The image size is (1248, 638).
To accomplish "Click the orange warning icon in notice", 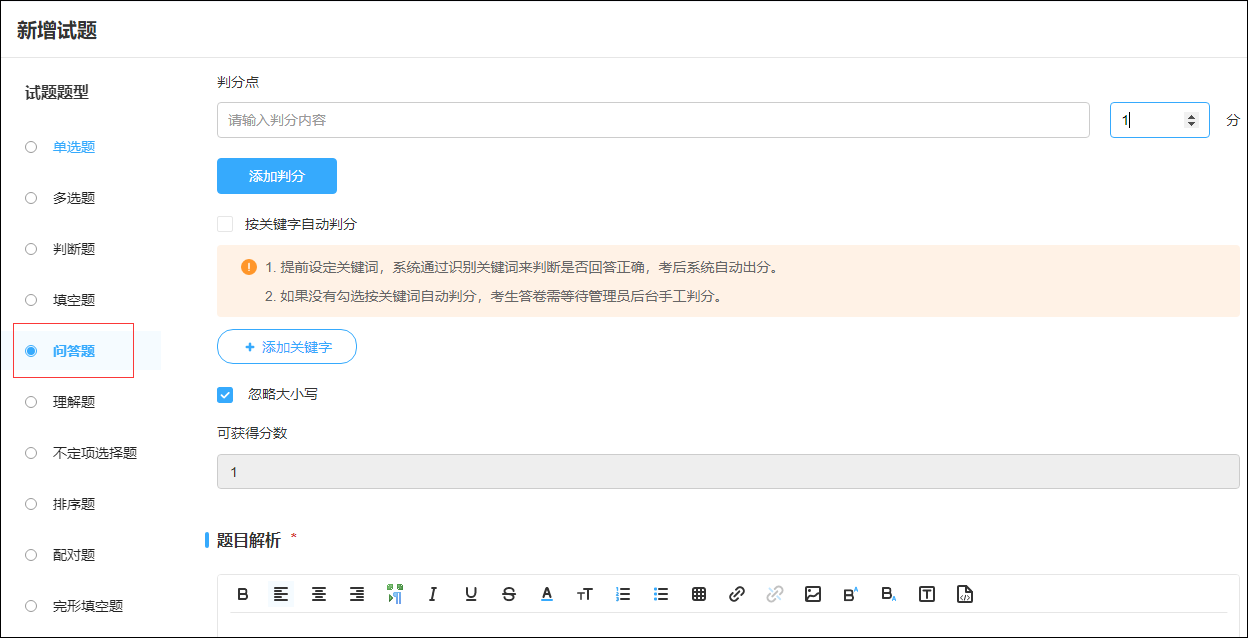I will click(x=249, y=267).
